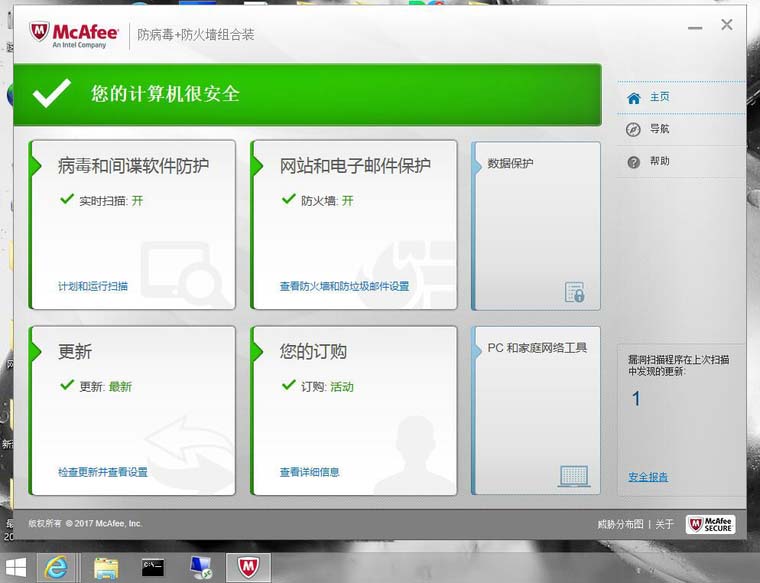
Task: Click the 网站和电子邮件保护 heading
Action: (355, 166)
